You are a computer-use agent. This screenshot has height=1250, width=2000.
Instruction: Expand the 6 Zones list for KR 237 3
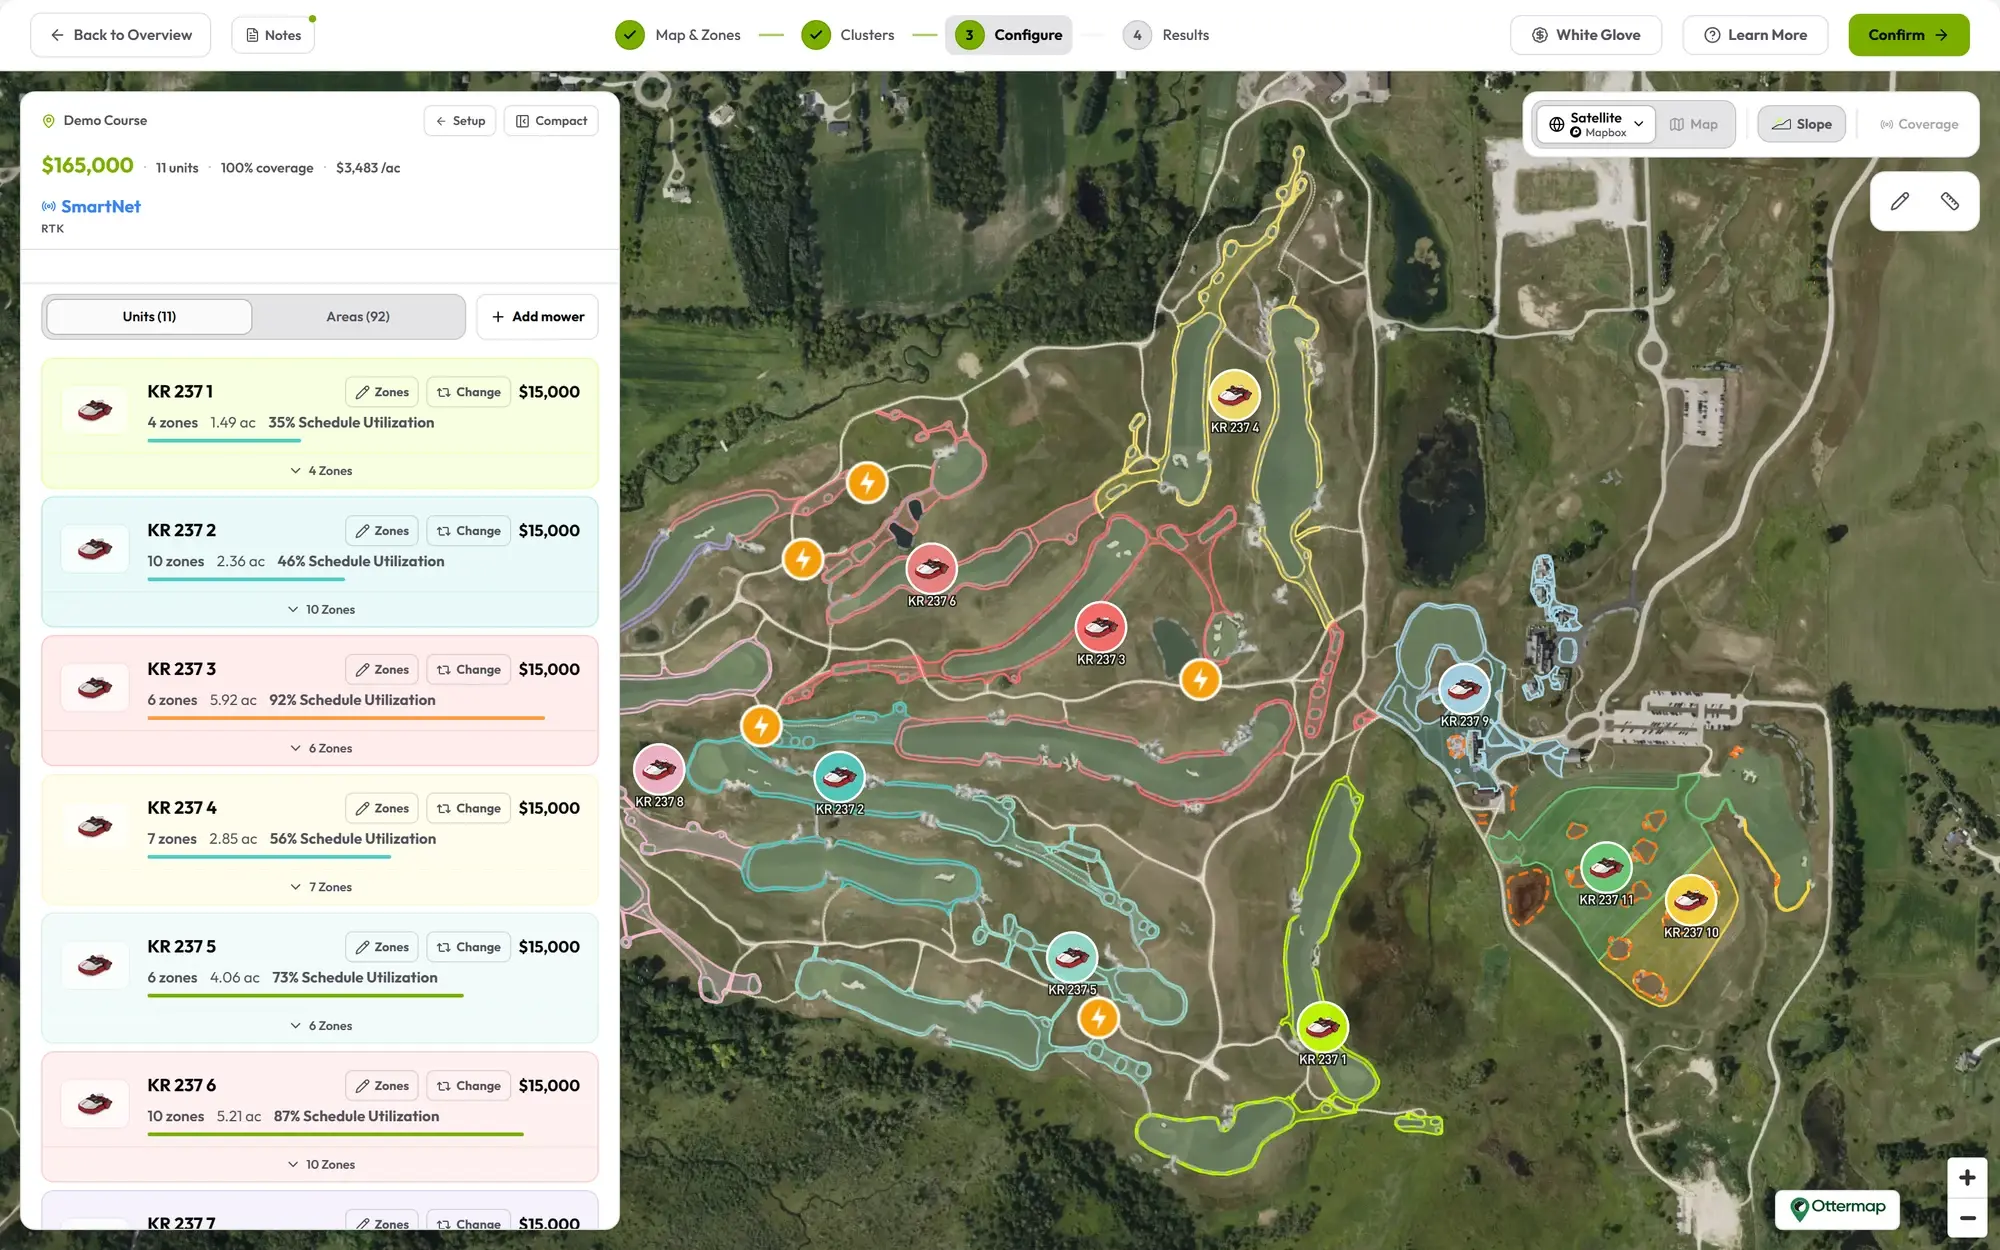pos(320,748)
